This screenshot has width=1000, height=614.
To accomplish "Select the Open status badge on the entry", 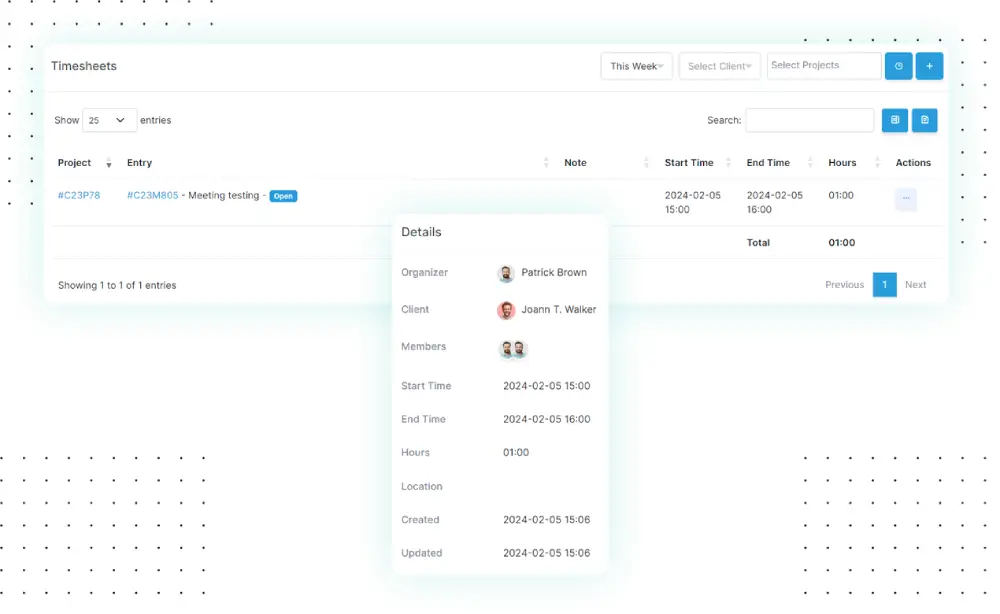I will pos(283,195).
